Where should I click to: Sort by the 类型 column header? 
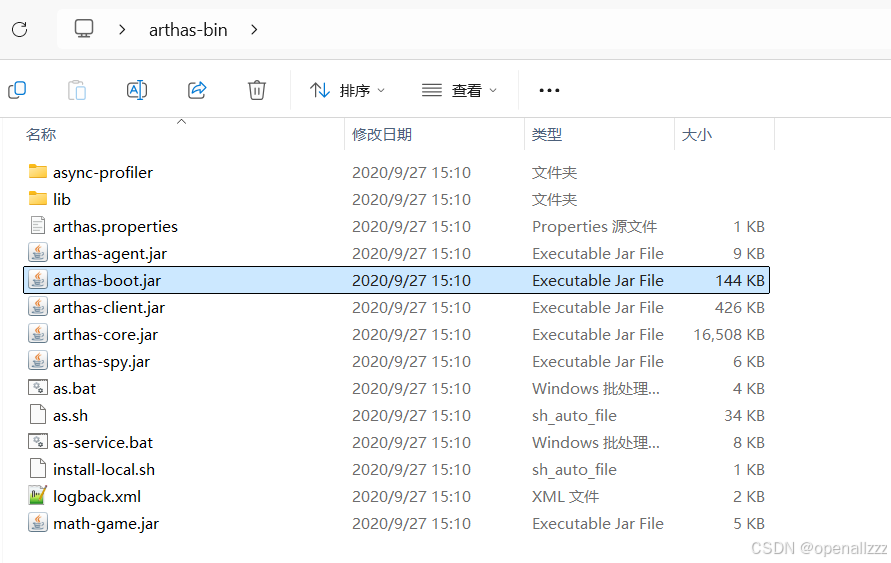coord(547,135)
